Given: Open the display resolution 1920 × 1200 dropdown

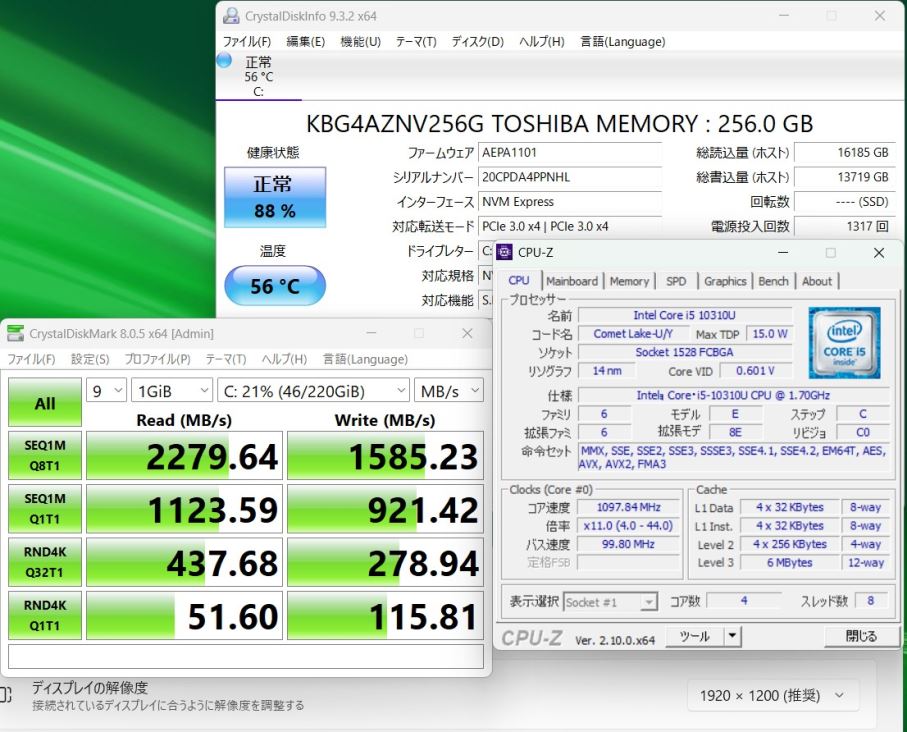Looking at the screenshot, I should 773,696.
